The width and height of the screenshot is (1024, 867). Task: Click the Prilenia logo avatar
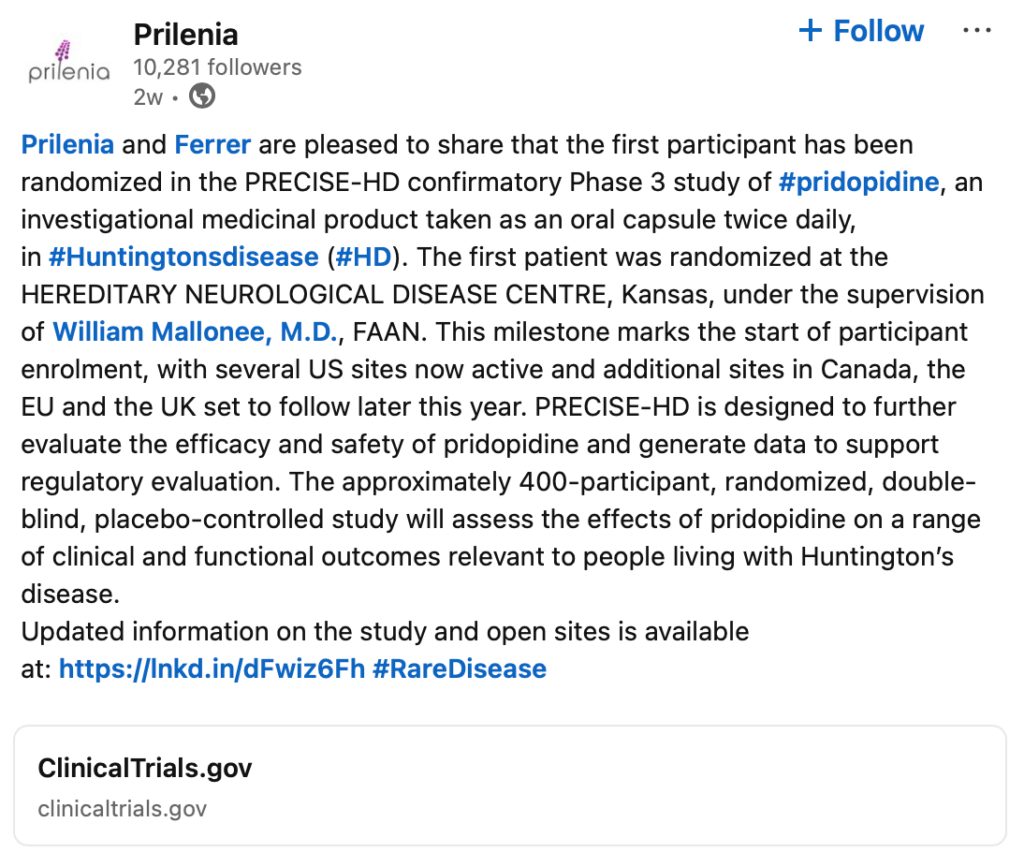[69, 63]
